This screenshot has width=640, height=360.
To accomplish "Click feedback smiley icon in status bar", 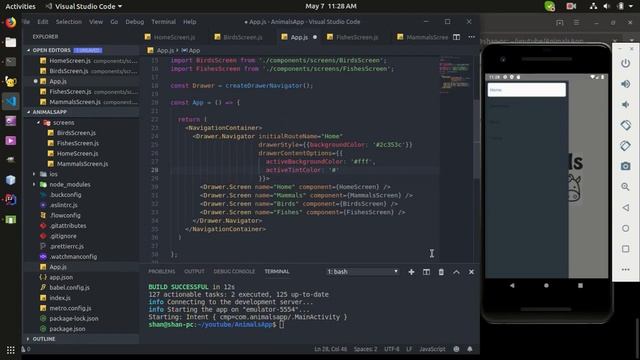I will pyautogui.click(x=456, y=349).
